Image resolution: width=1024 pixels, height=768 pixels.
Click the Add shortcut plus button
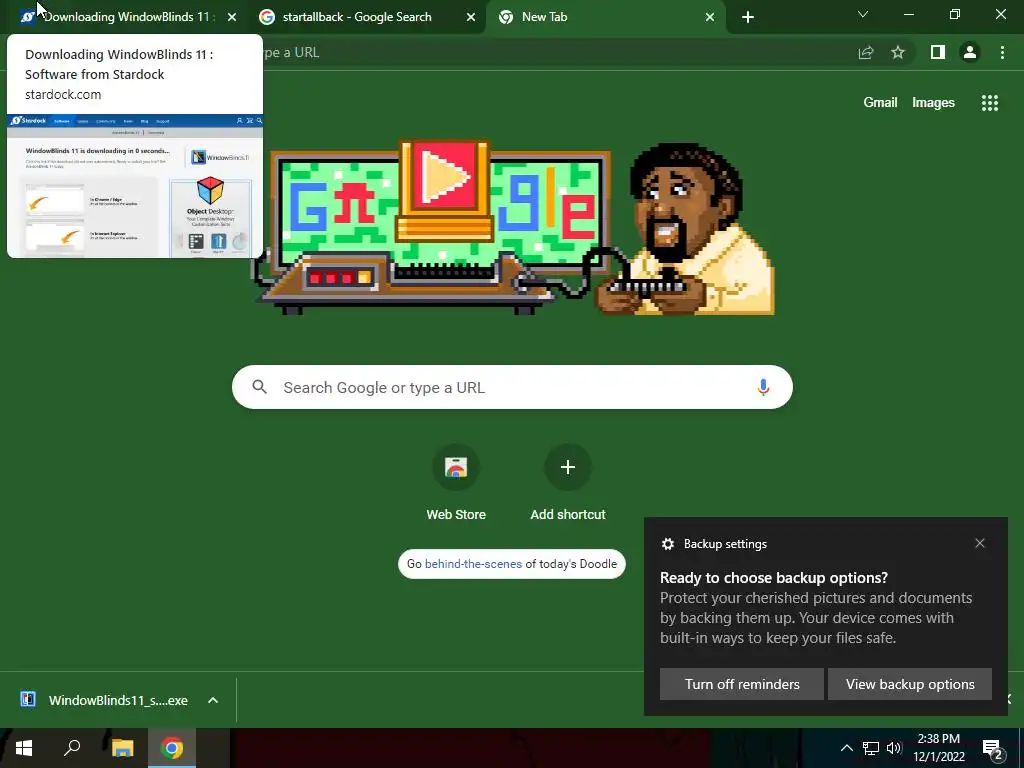point(568,467)
